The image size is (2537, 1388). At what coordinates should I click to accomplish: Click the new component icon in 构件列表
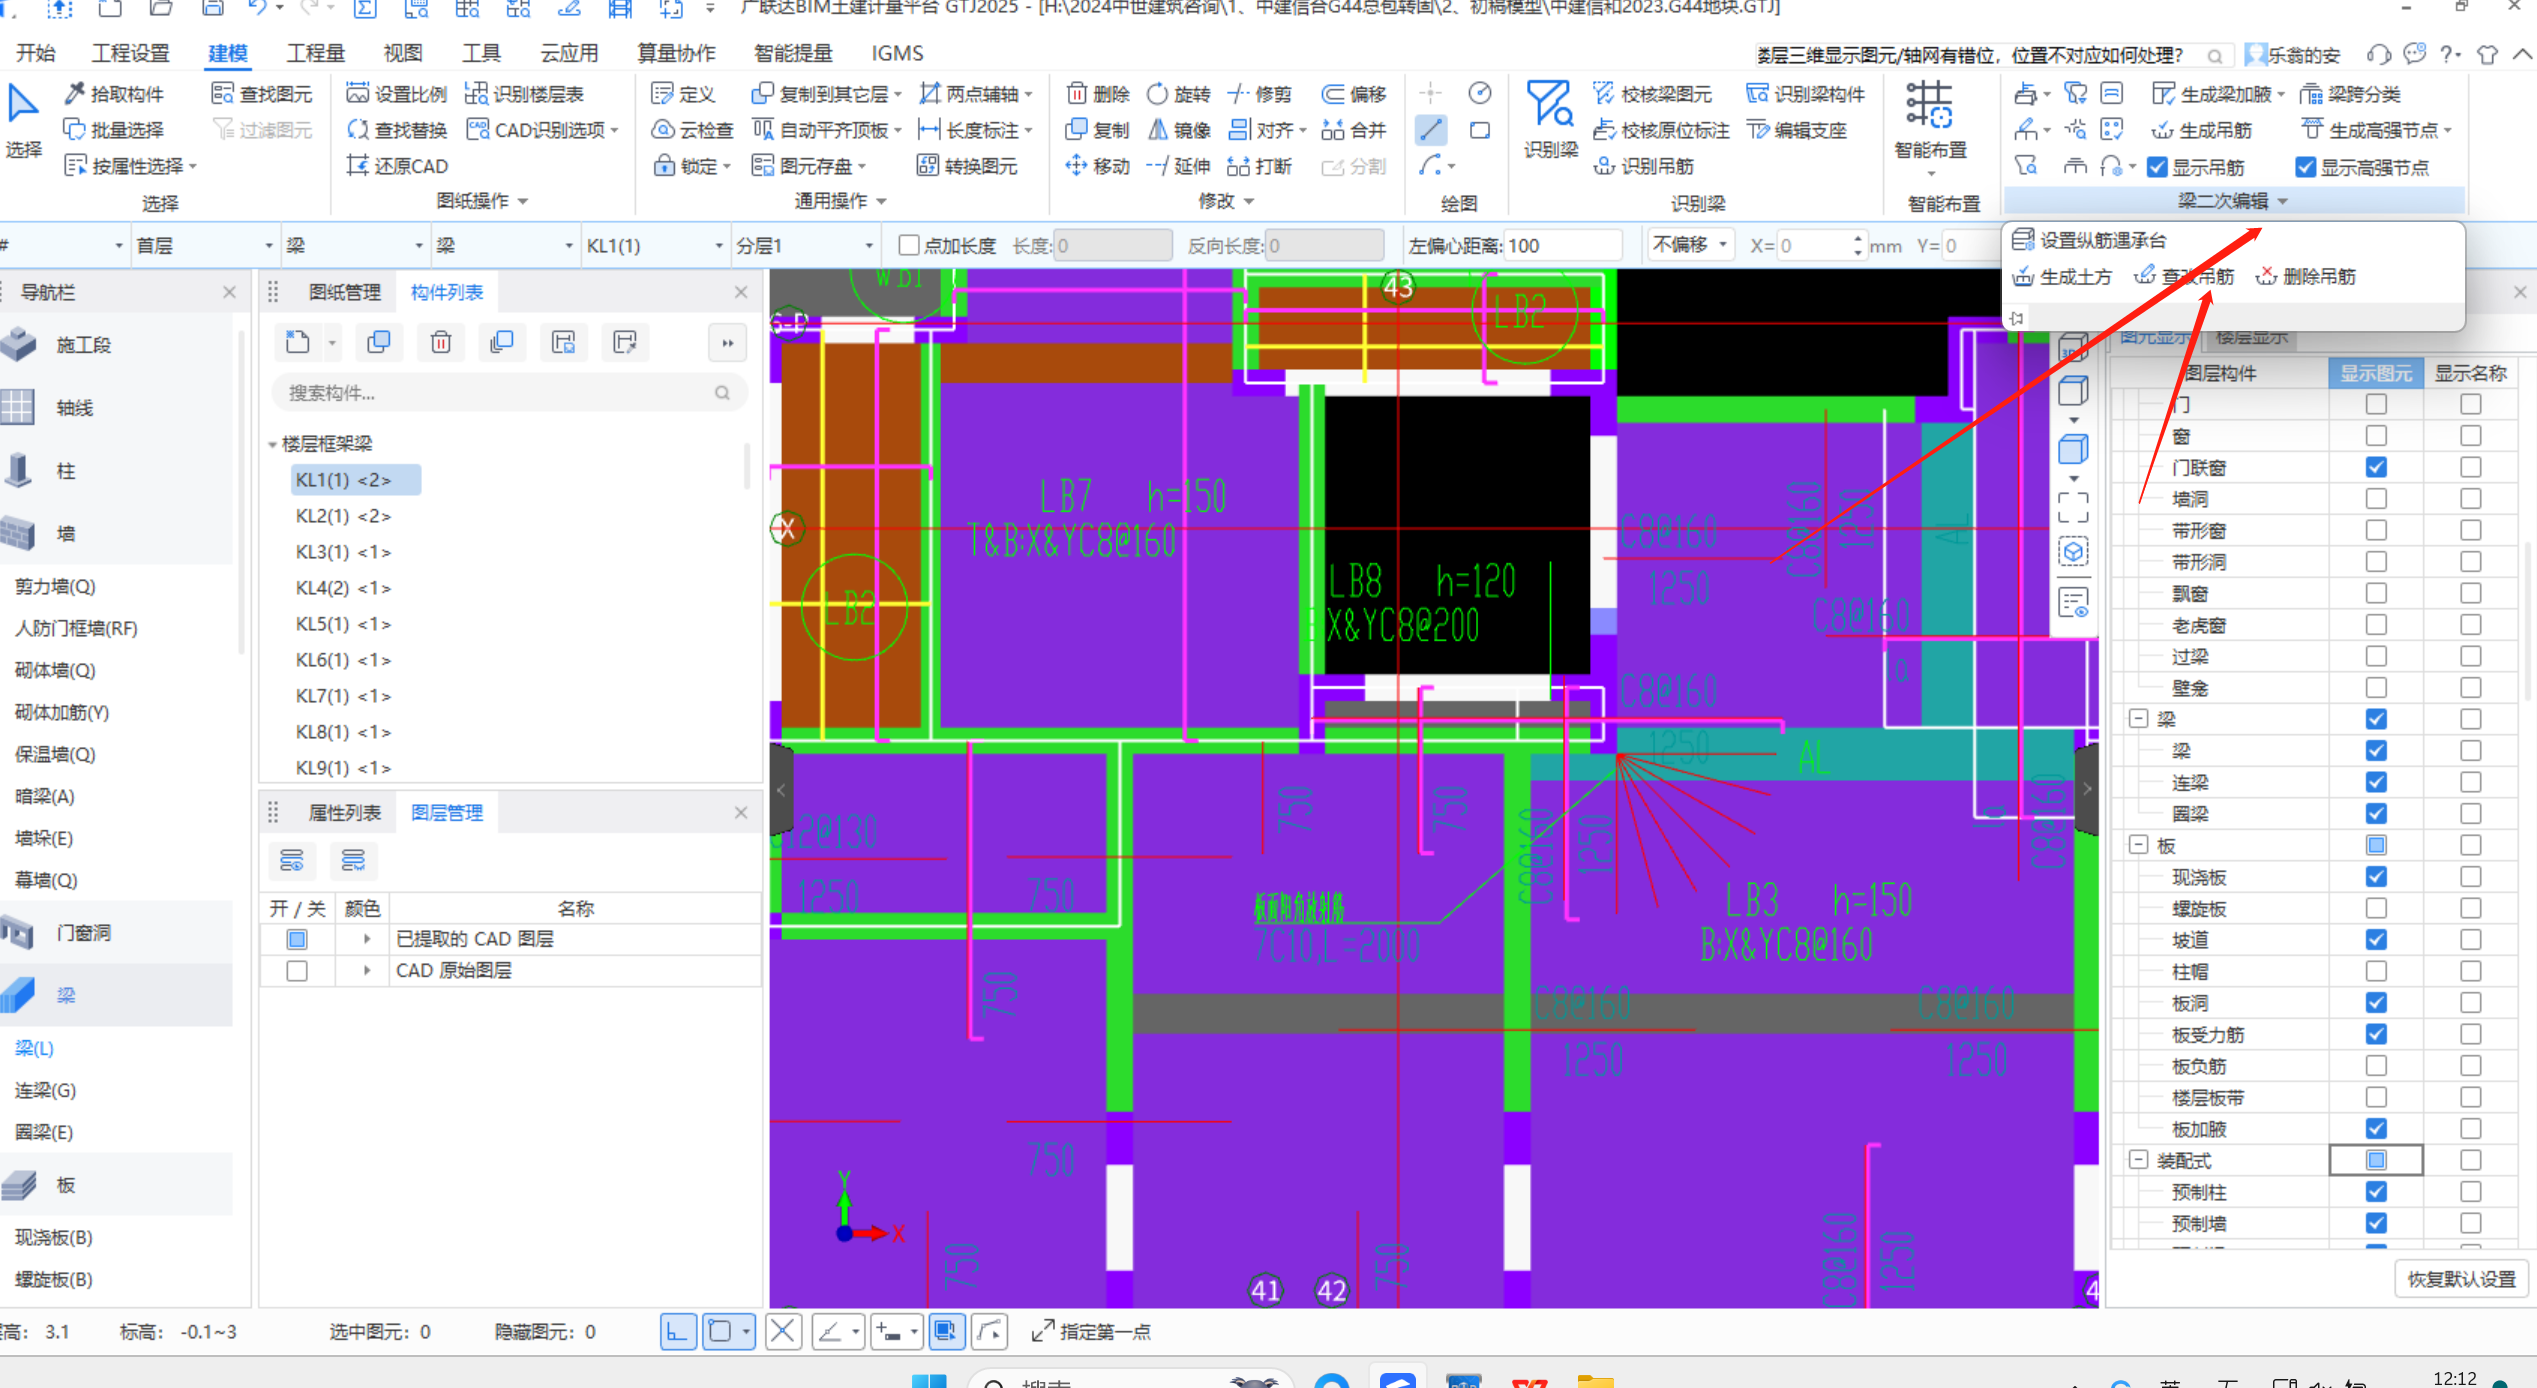(297, 342)
